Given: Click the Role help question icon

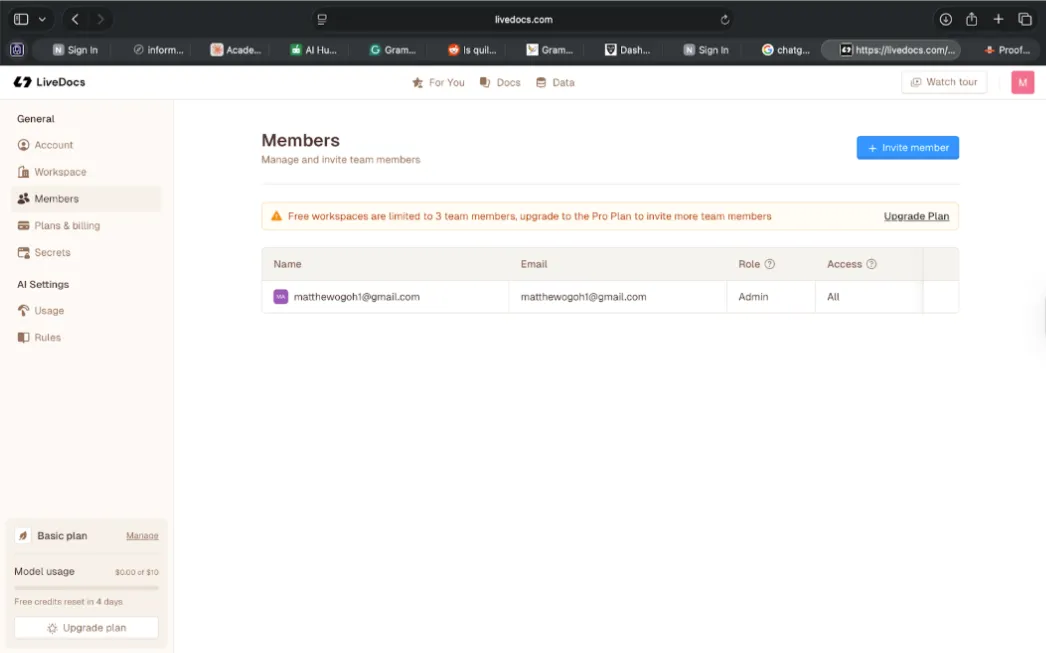Looking at the screenshot, I should 770,264.
